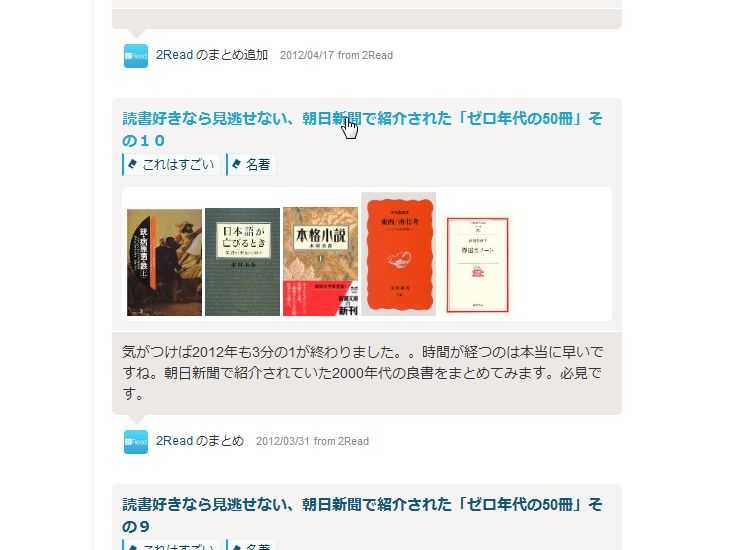
Task: Click the 2012/03/31 from 2Read timestamp
Action: click(x=313, y=441)
